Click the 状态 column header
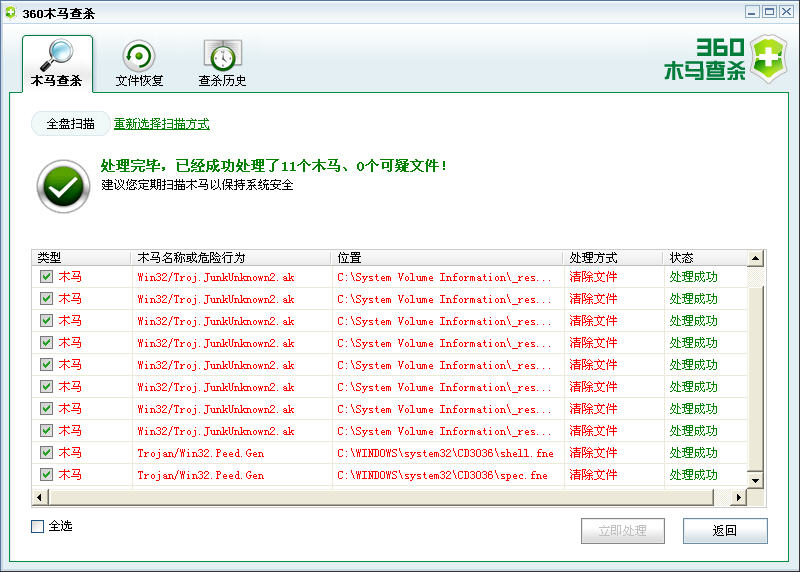The width and height of the screenshot is (800, 572). tap(706, 258)
